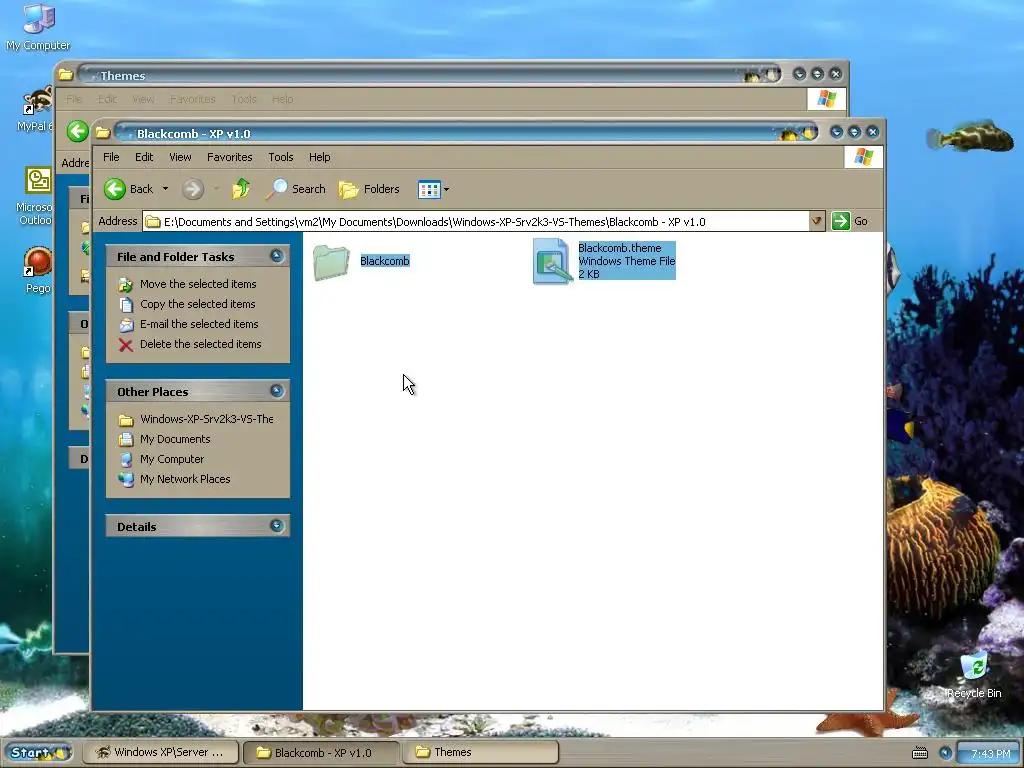The image size is (1024, 768).
Task: Click the Windows flag logo in Blackcomb window
Action: (863, 157)
